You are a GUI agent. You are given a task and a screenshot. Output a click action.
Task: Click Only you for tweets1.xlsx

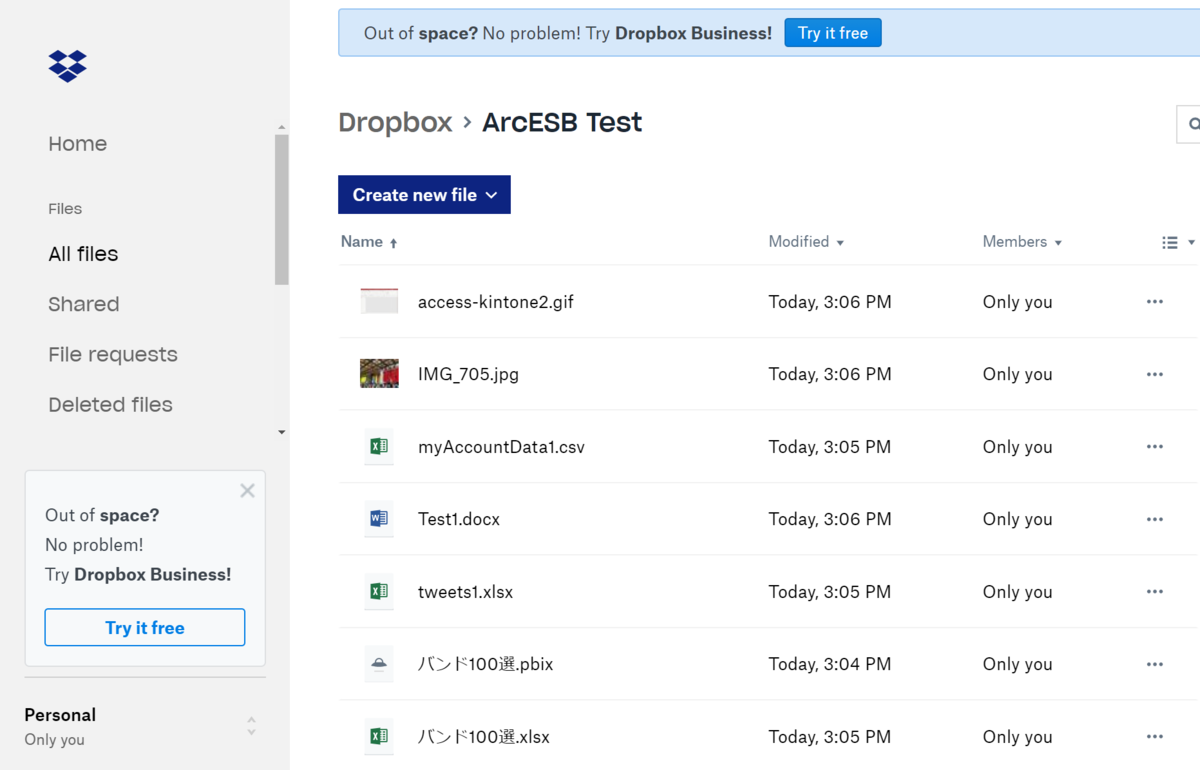1017,592
